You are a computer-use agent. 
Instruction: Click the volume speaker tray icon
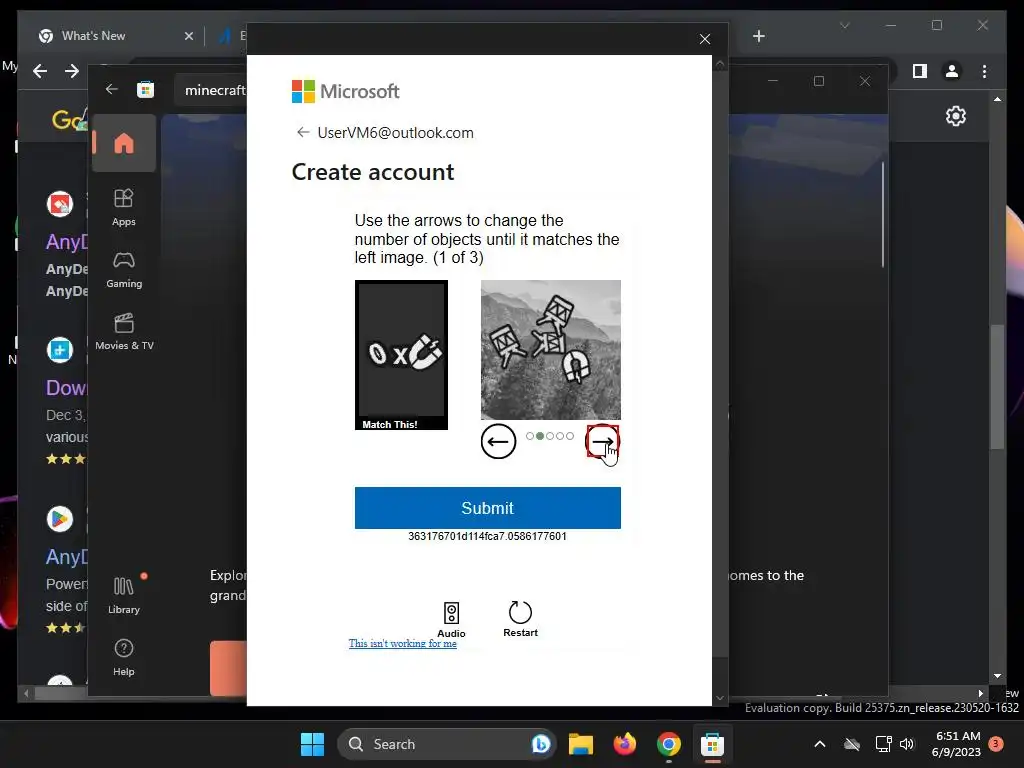tap(906, 744)
